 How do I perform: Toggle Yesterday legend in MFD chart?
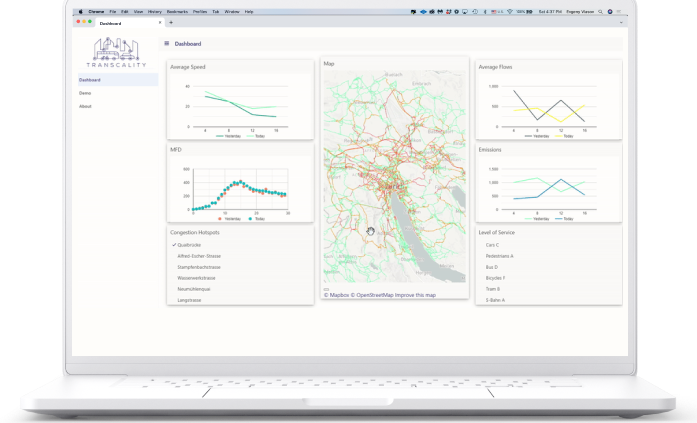click(229, 219)
